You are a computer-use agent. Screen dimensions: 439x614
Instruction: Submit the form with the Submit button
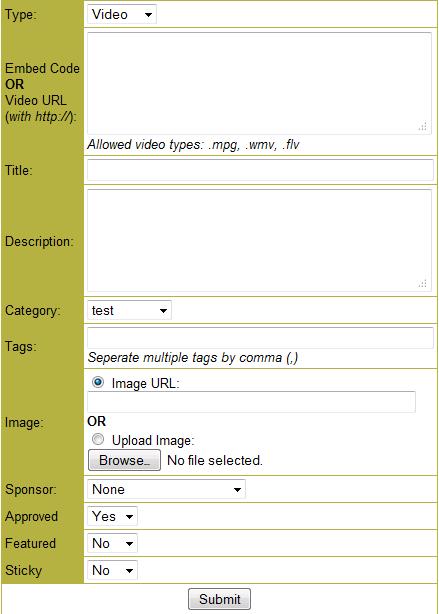[x=219, y=599]
